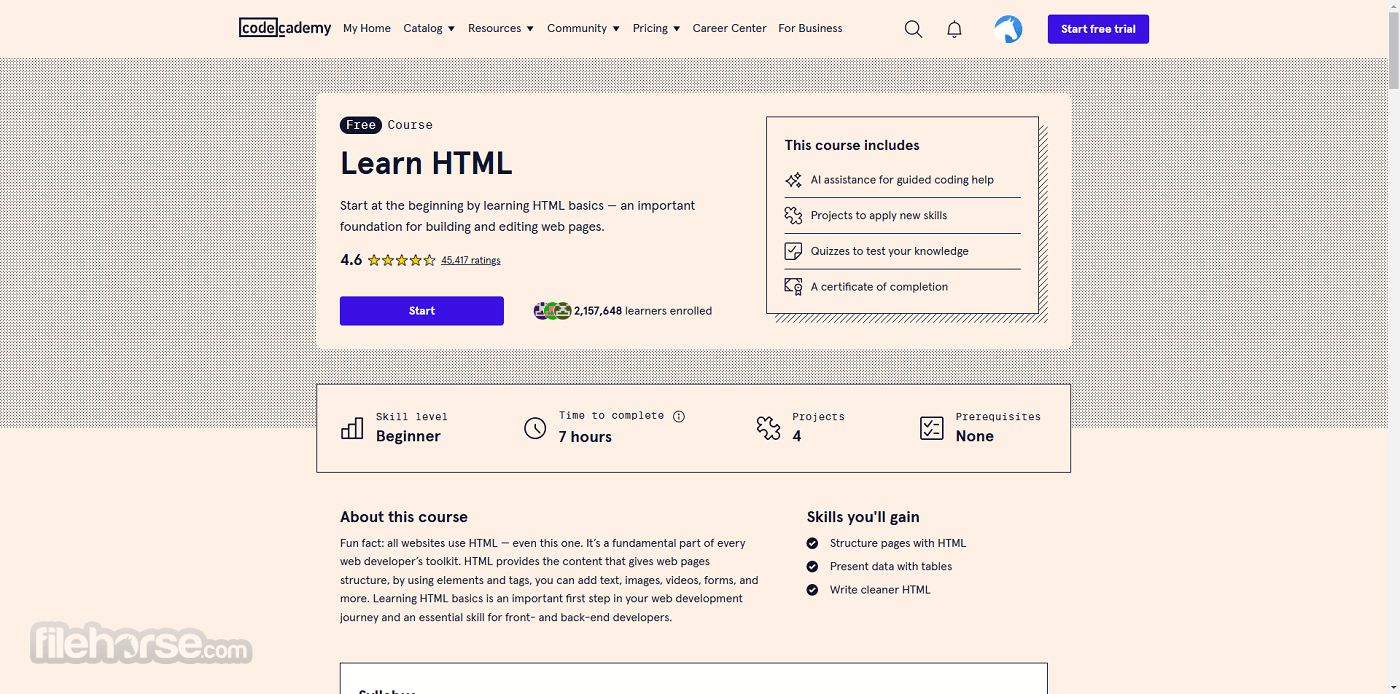Screen dimensions: 1400x694
Task: Show the Time to complete info icon
Action: (x=679, y=416)
